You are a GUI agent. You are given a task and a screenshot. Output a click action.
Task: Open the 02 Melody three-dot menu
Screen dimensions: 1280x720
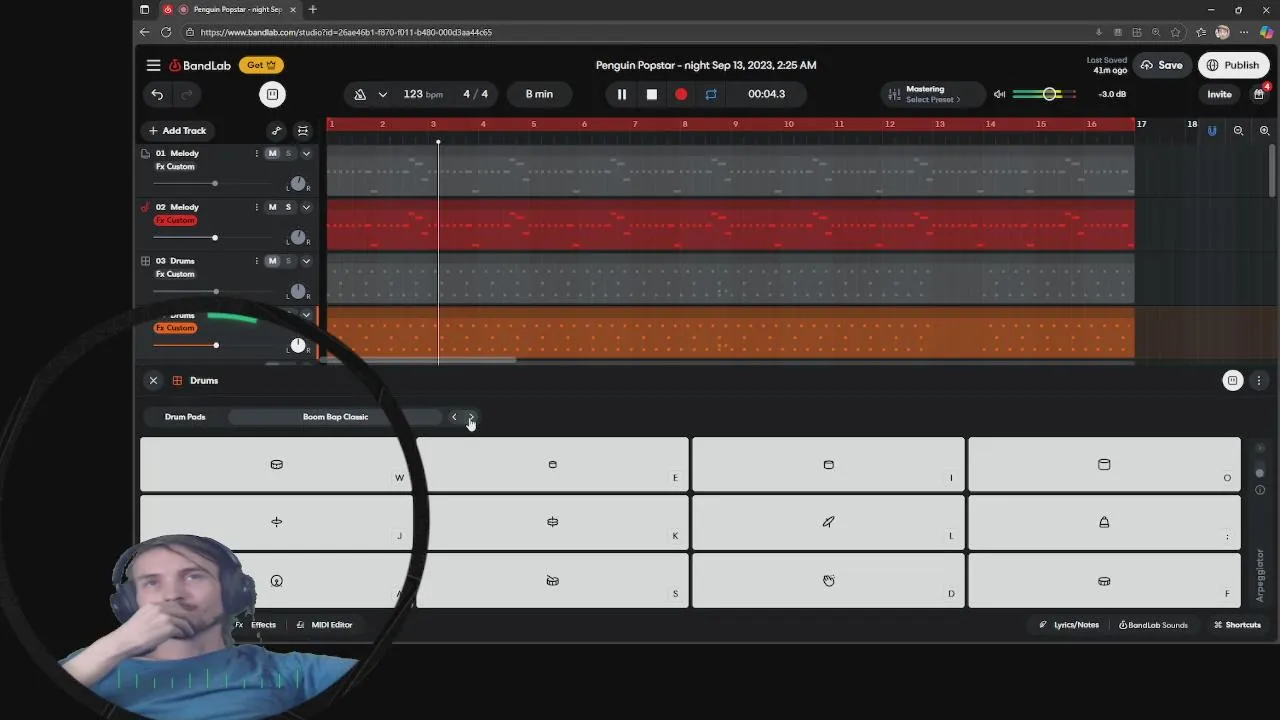click(x=256, y=207)
